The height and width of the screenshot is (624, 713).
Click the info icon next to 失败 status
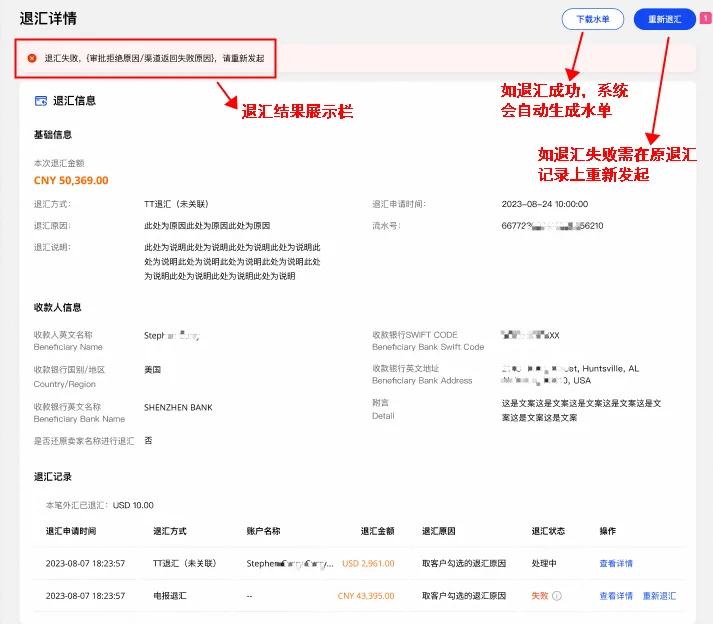point(557,596)
